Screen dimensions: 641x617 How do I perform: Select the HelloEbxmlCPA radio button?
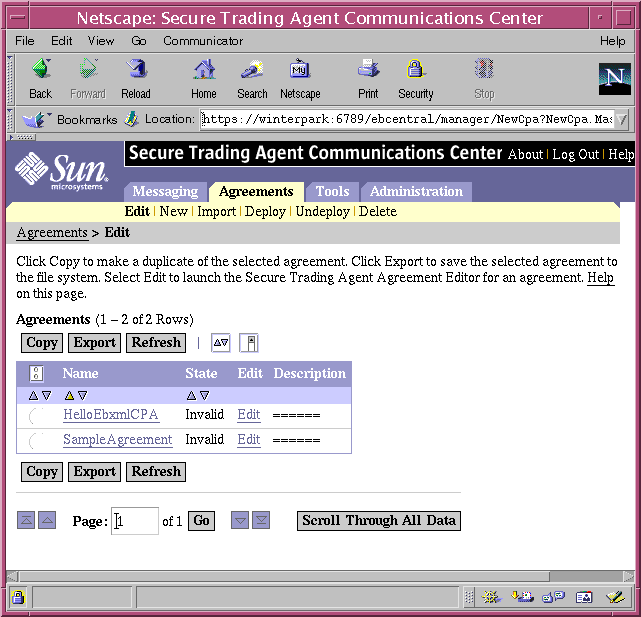(36, 415)
